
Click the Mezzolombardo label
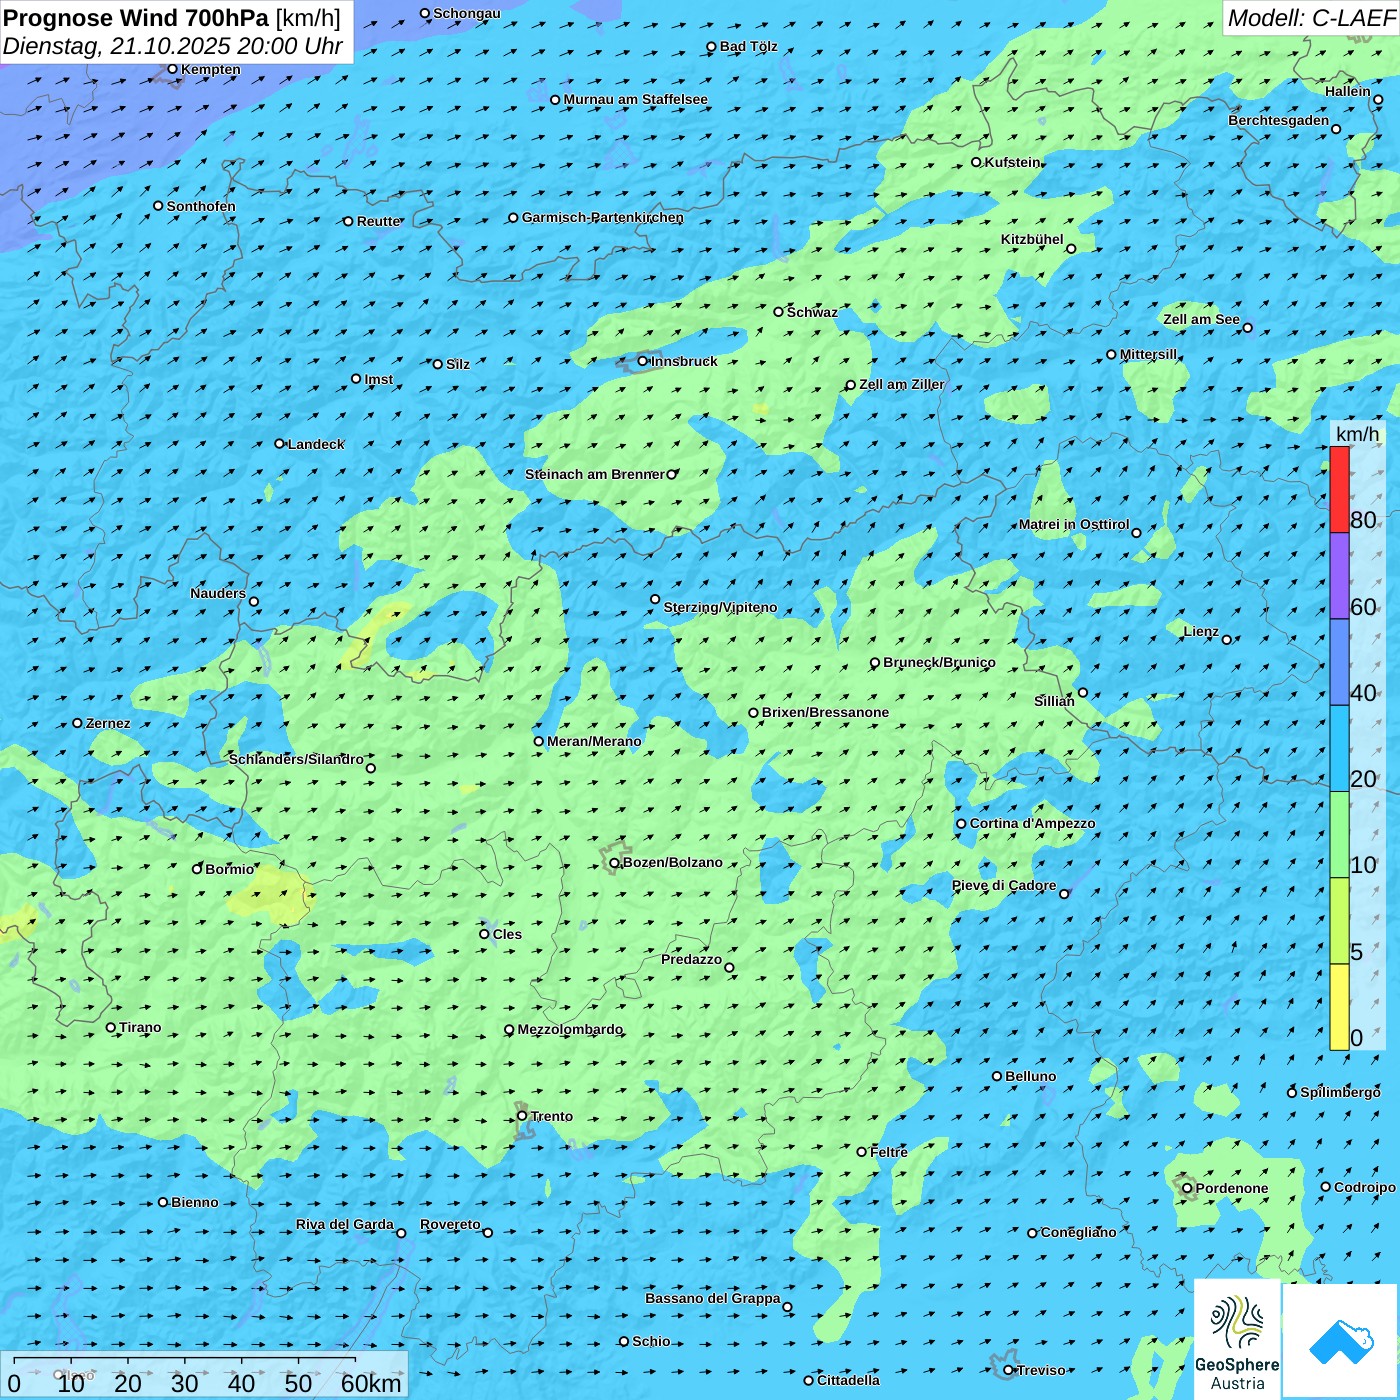(x=570, y=1029)
